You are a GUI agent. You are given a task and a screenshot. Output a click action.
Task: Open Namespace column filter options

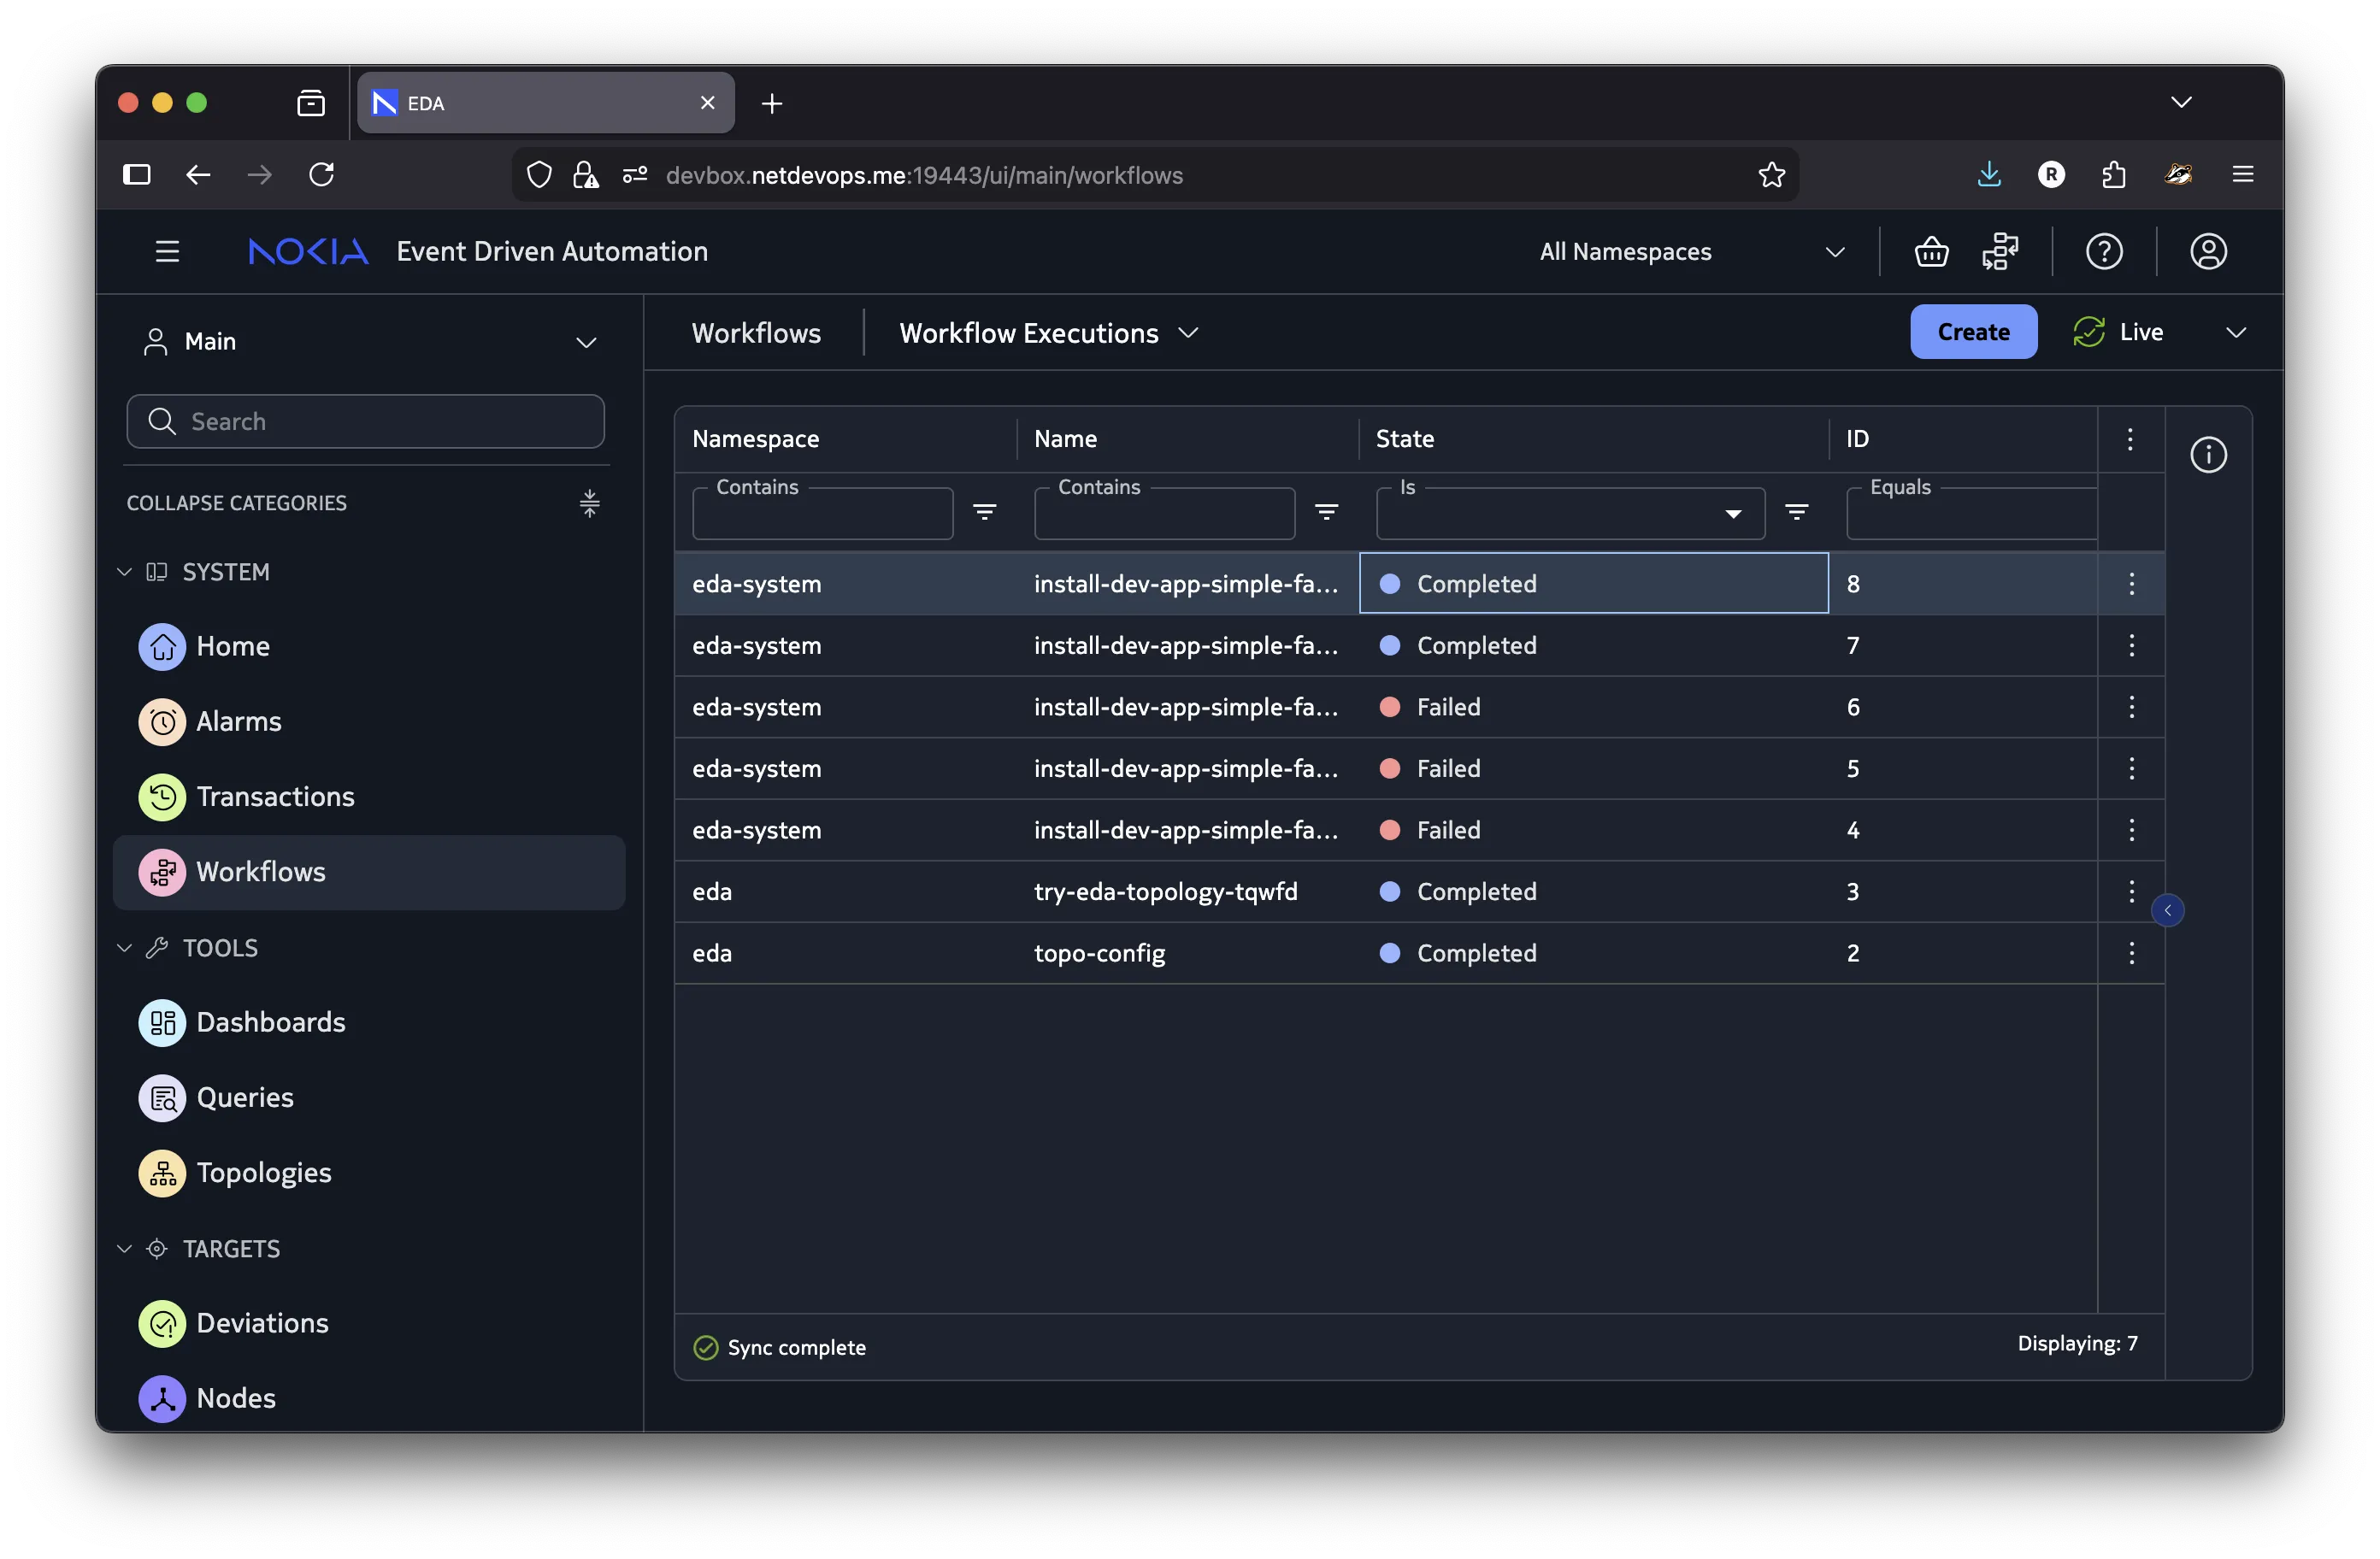[x=984, y=513]
